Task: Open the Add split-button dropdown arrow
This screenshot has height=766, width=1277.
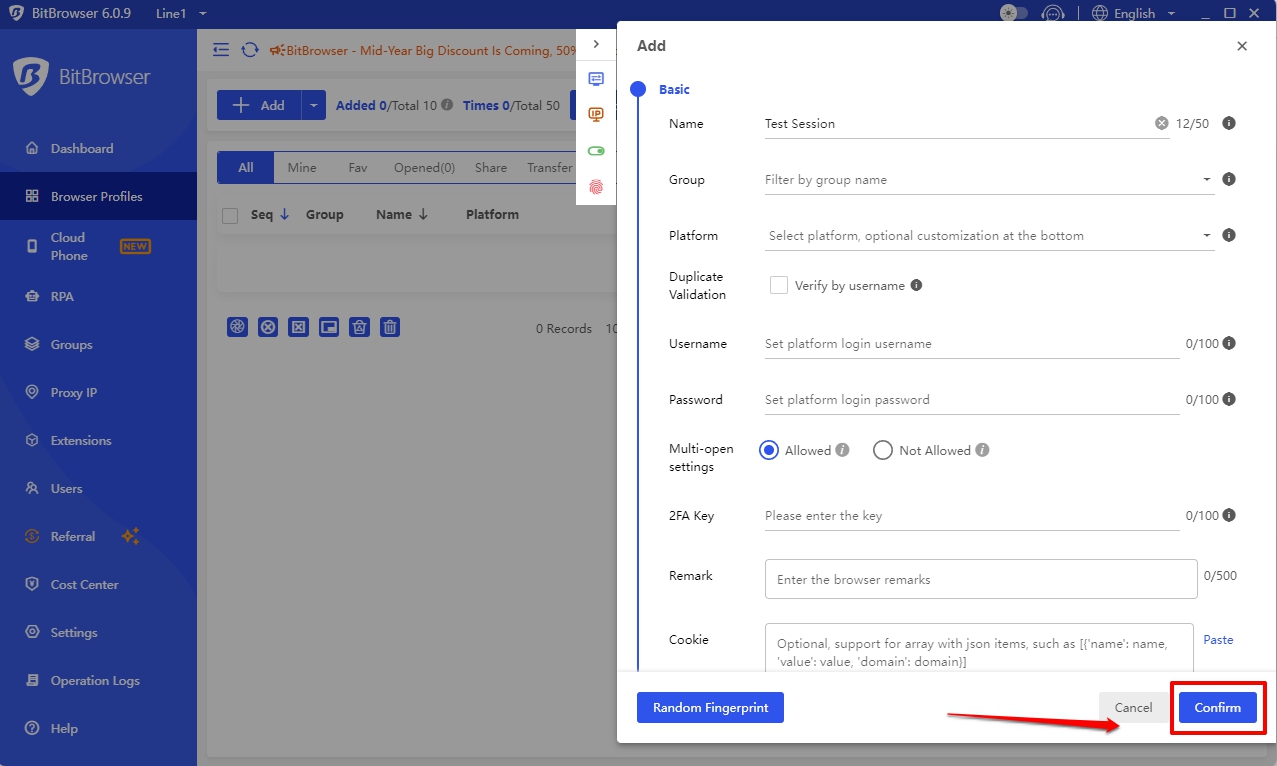Action: click(313, 105)
